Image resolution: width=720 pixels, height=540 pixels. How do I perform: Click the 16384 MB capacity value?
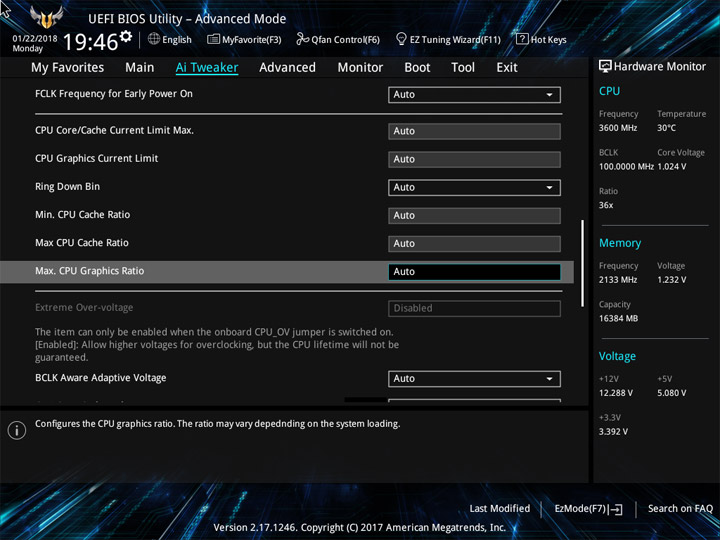618,319
